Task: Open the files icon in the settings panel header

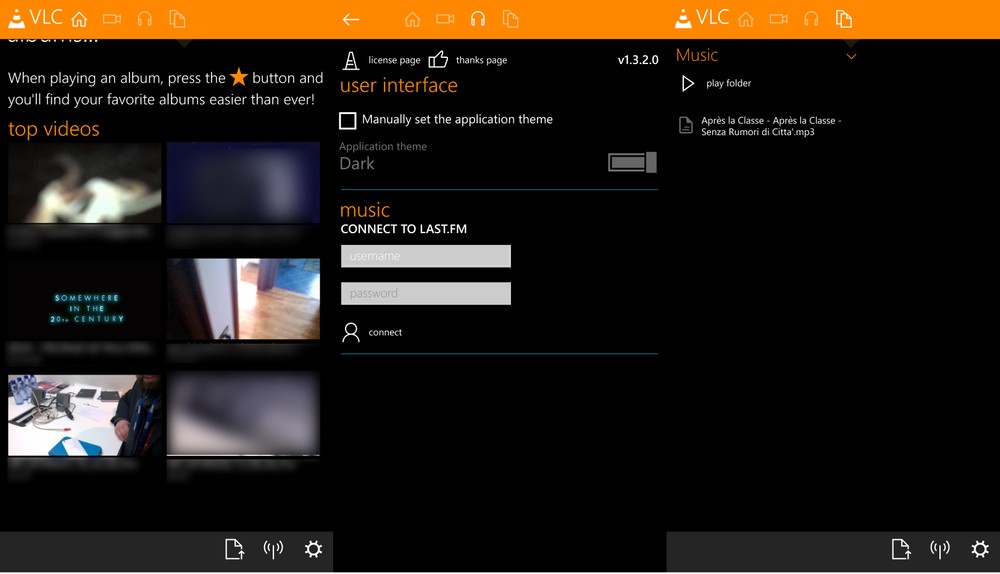Action: pyautogui.click(x=510, y=19)
